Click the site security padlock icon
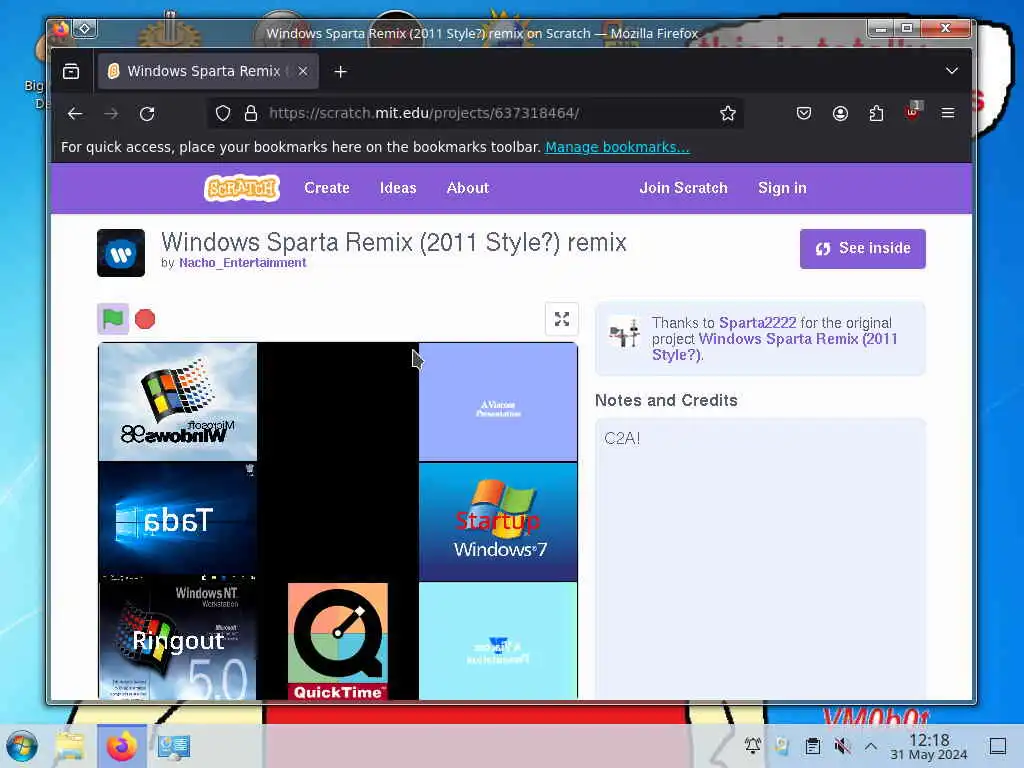The height and width of the screenshot is (768, 1024). (x=251, y=114)
